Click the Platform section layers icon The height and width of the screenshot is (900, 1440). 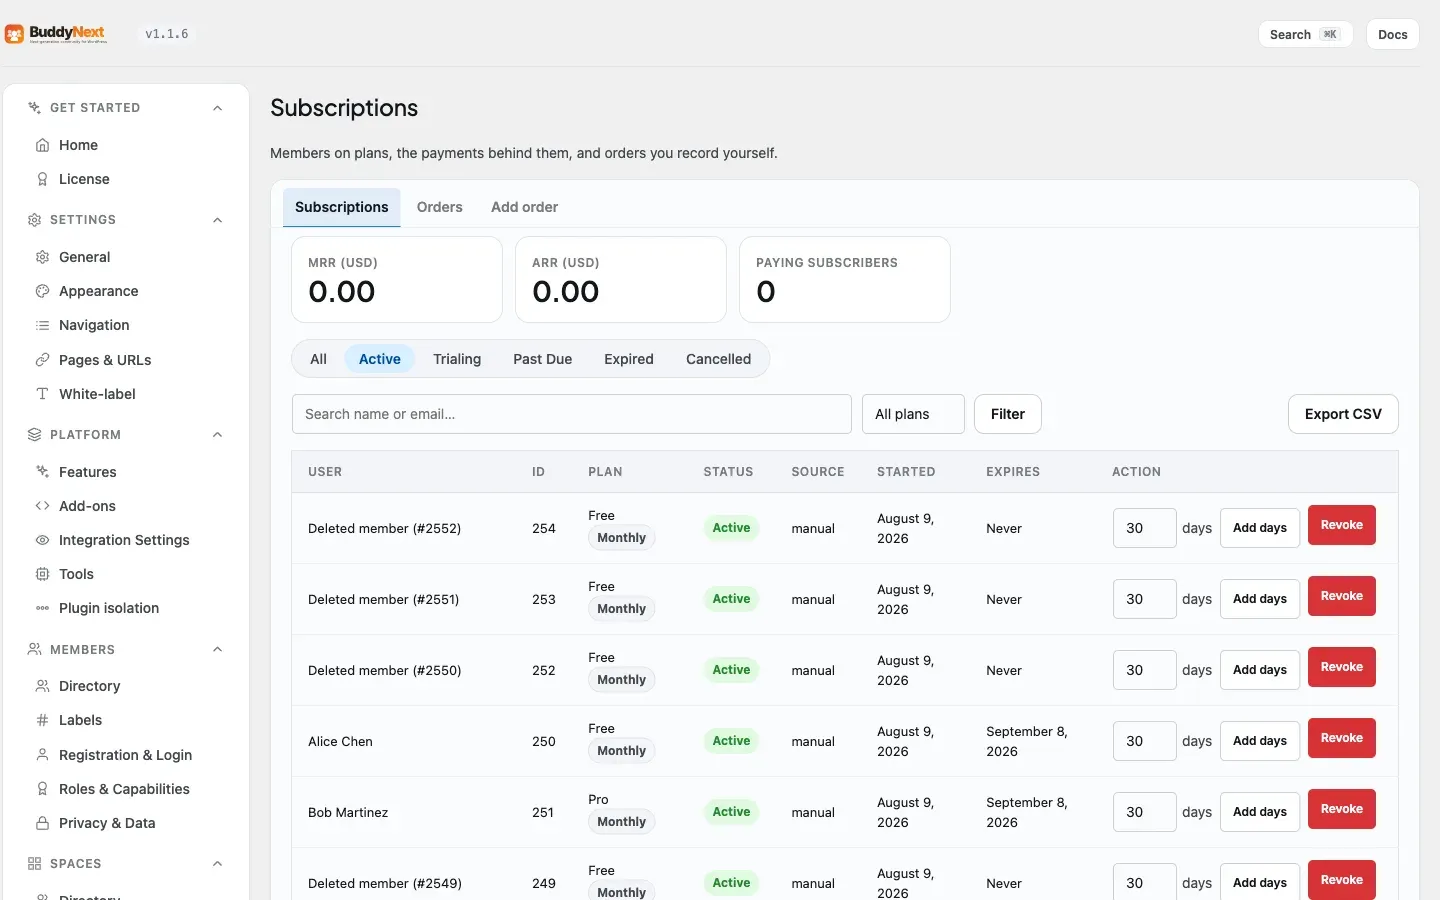(34, 435)
